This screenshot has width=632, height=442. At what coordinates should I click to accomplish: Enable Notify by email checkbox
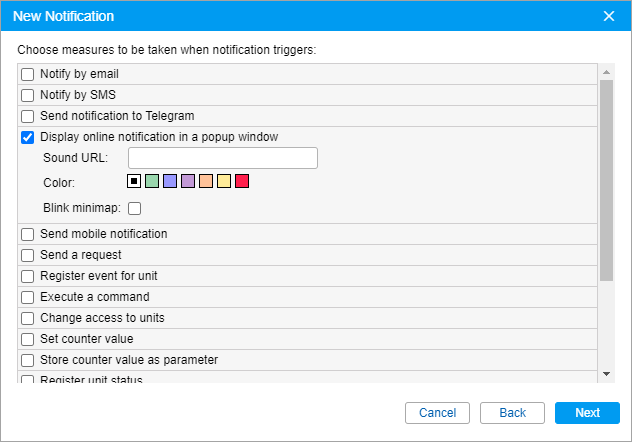[28, 75]
